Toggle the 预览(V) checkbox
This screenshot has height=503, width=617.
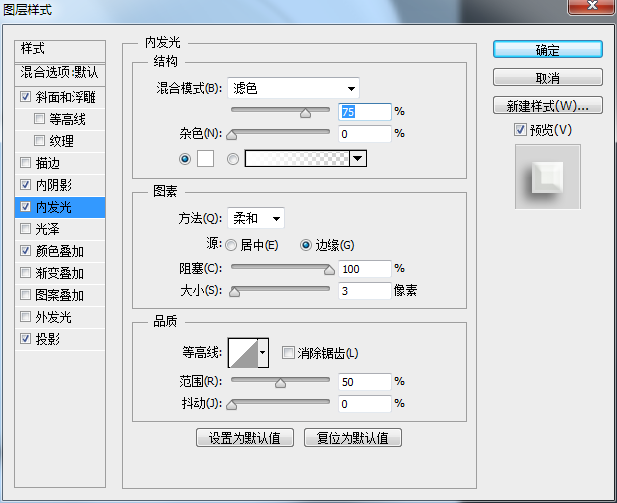coord(520,129)
